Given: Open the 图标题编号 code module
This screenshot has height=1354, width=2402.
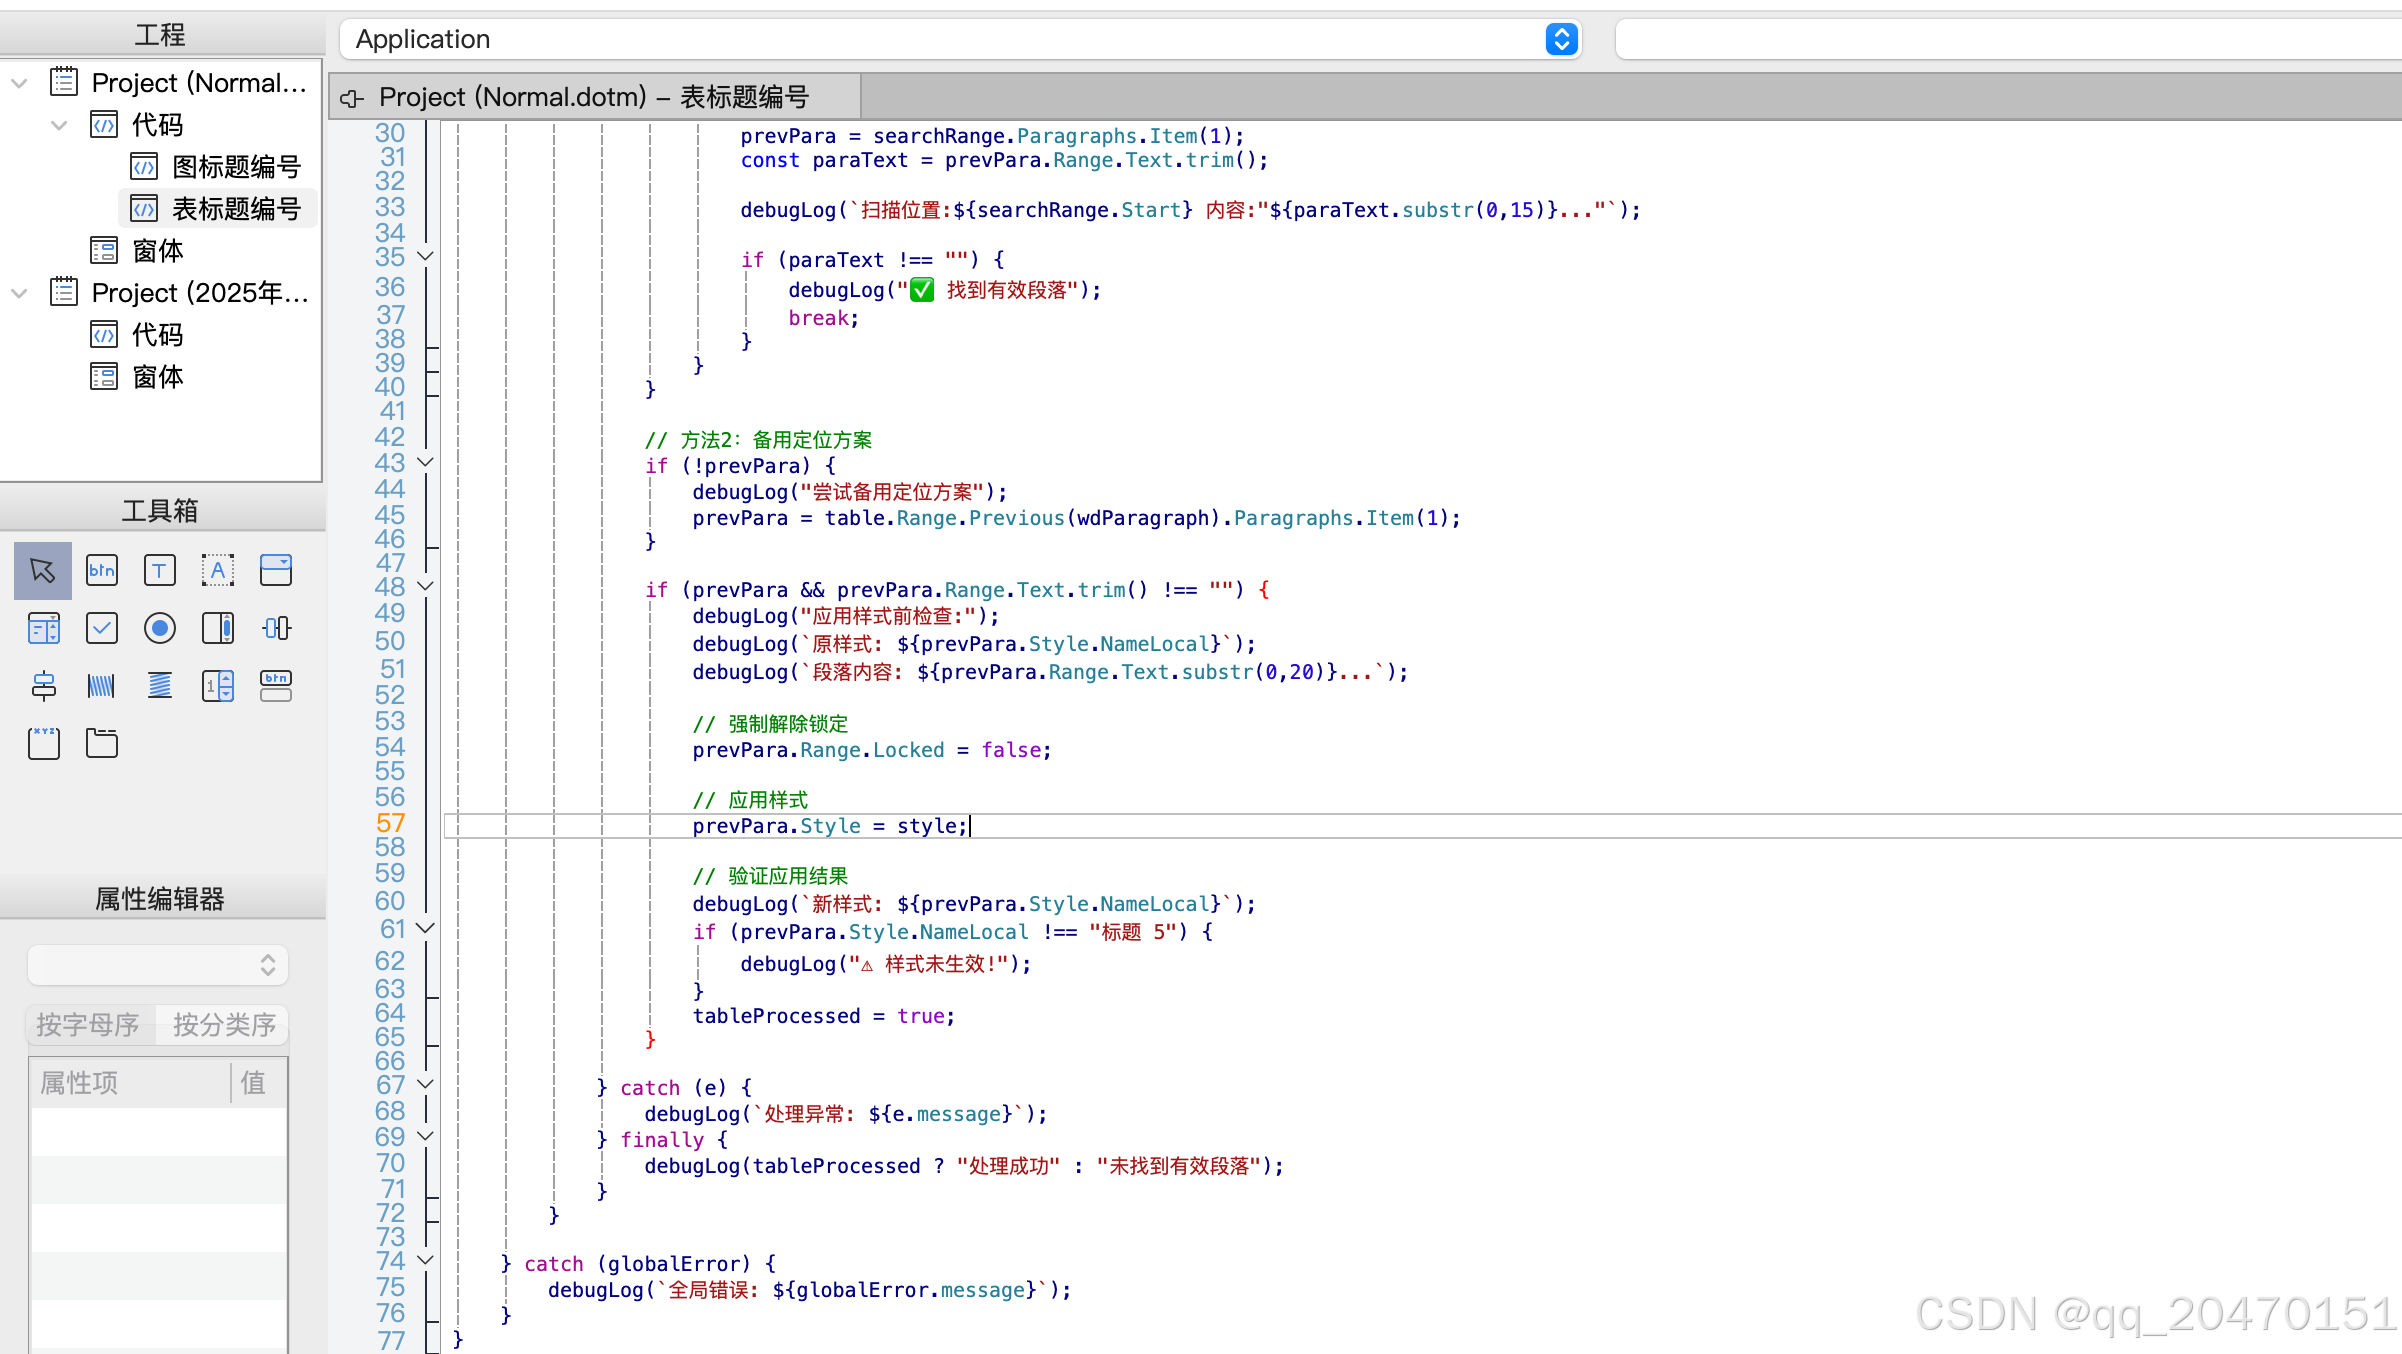Looking at the screenshot, I should click(236, 167).
